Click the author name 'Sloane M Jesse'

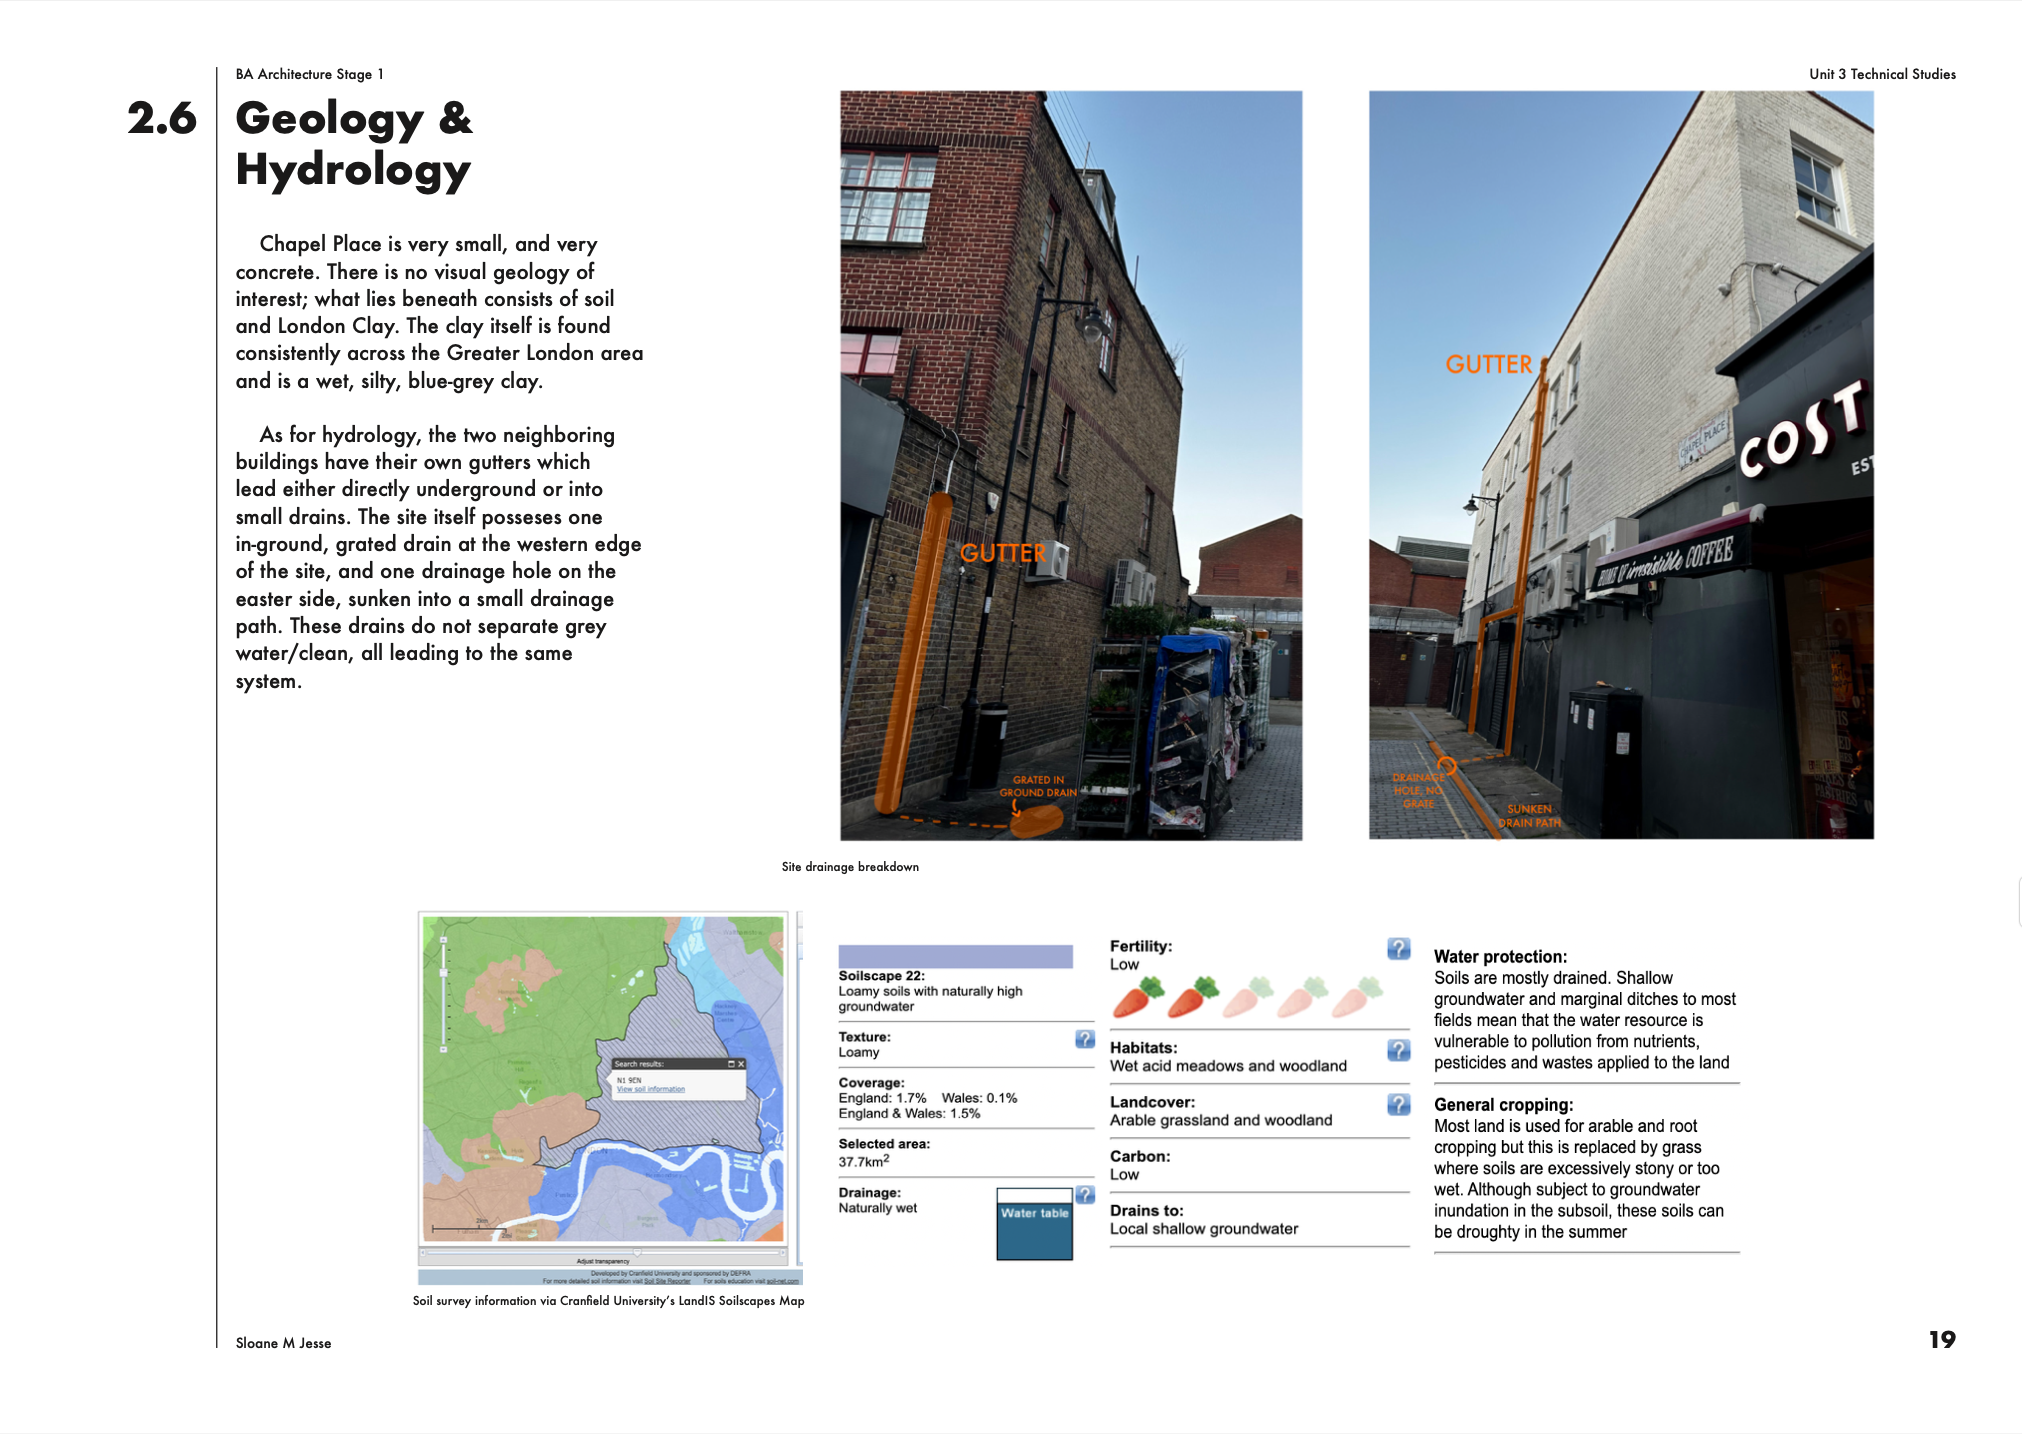[x=283, y=1343]
